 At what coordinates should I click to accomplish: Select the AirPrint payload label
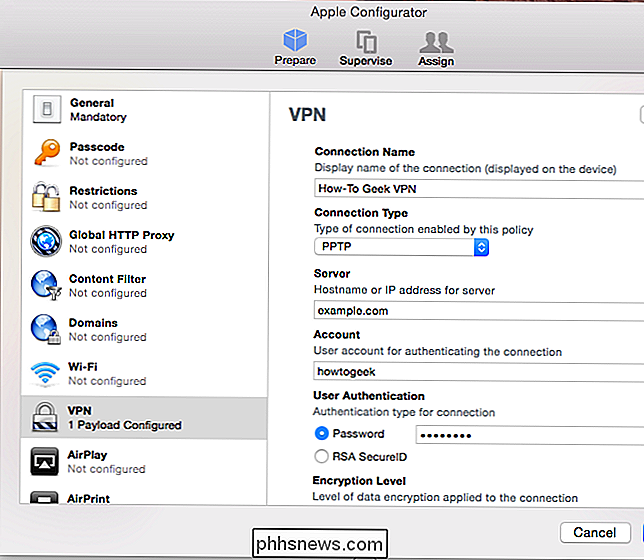pos(89,499)
